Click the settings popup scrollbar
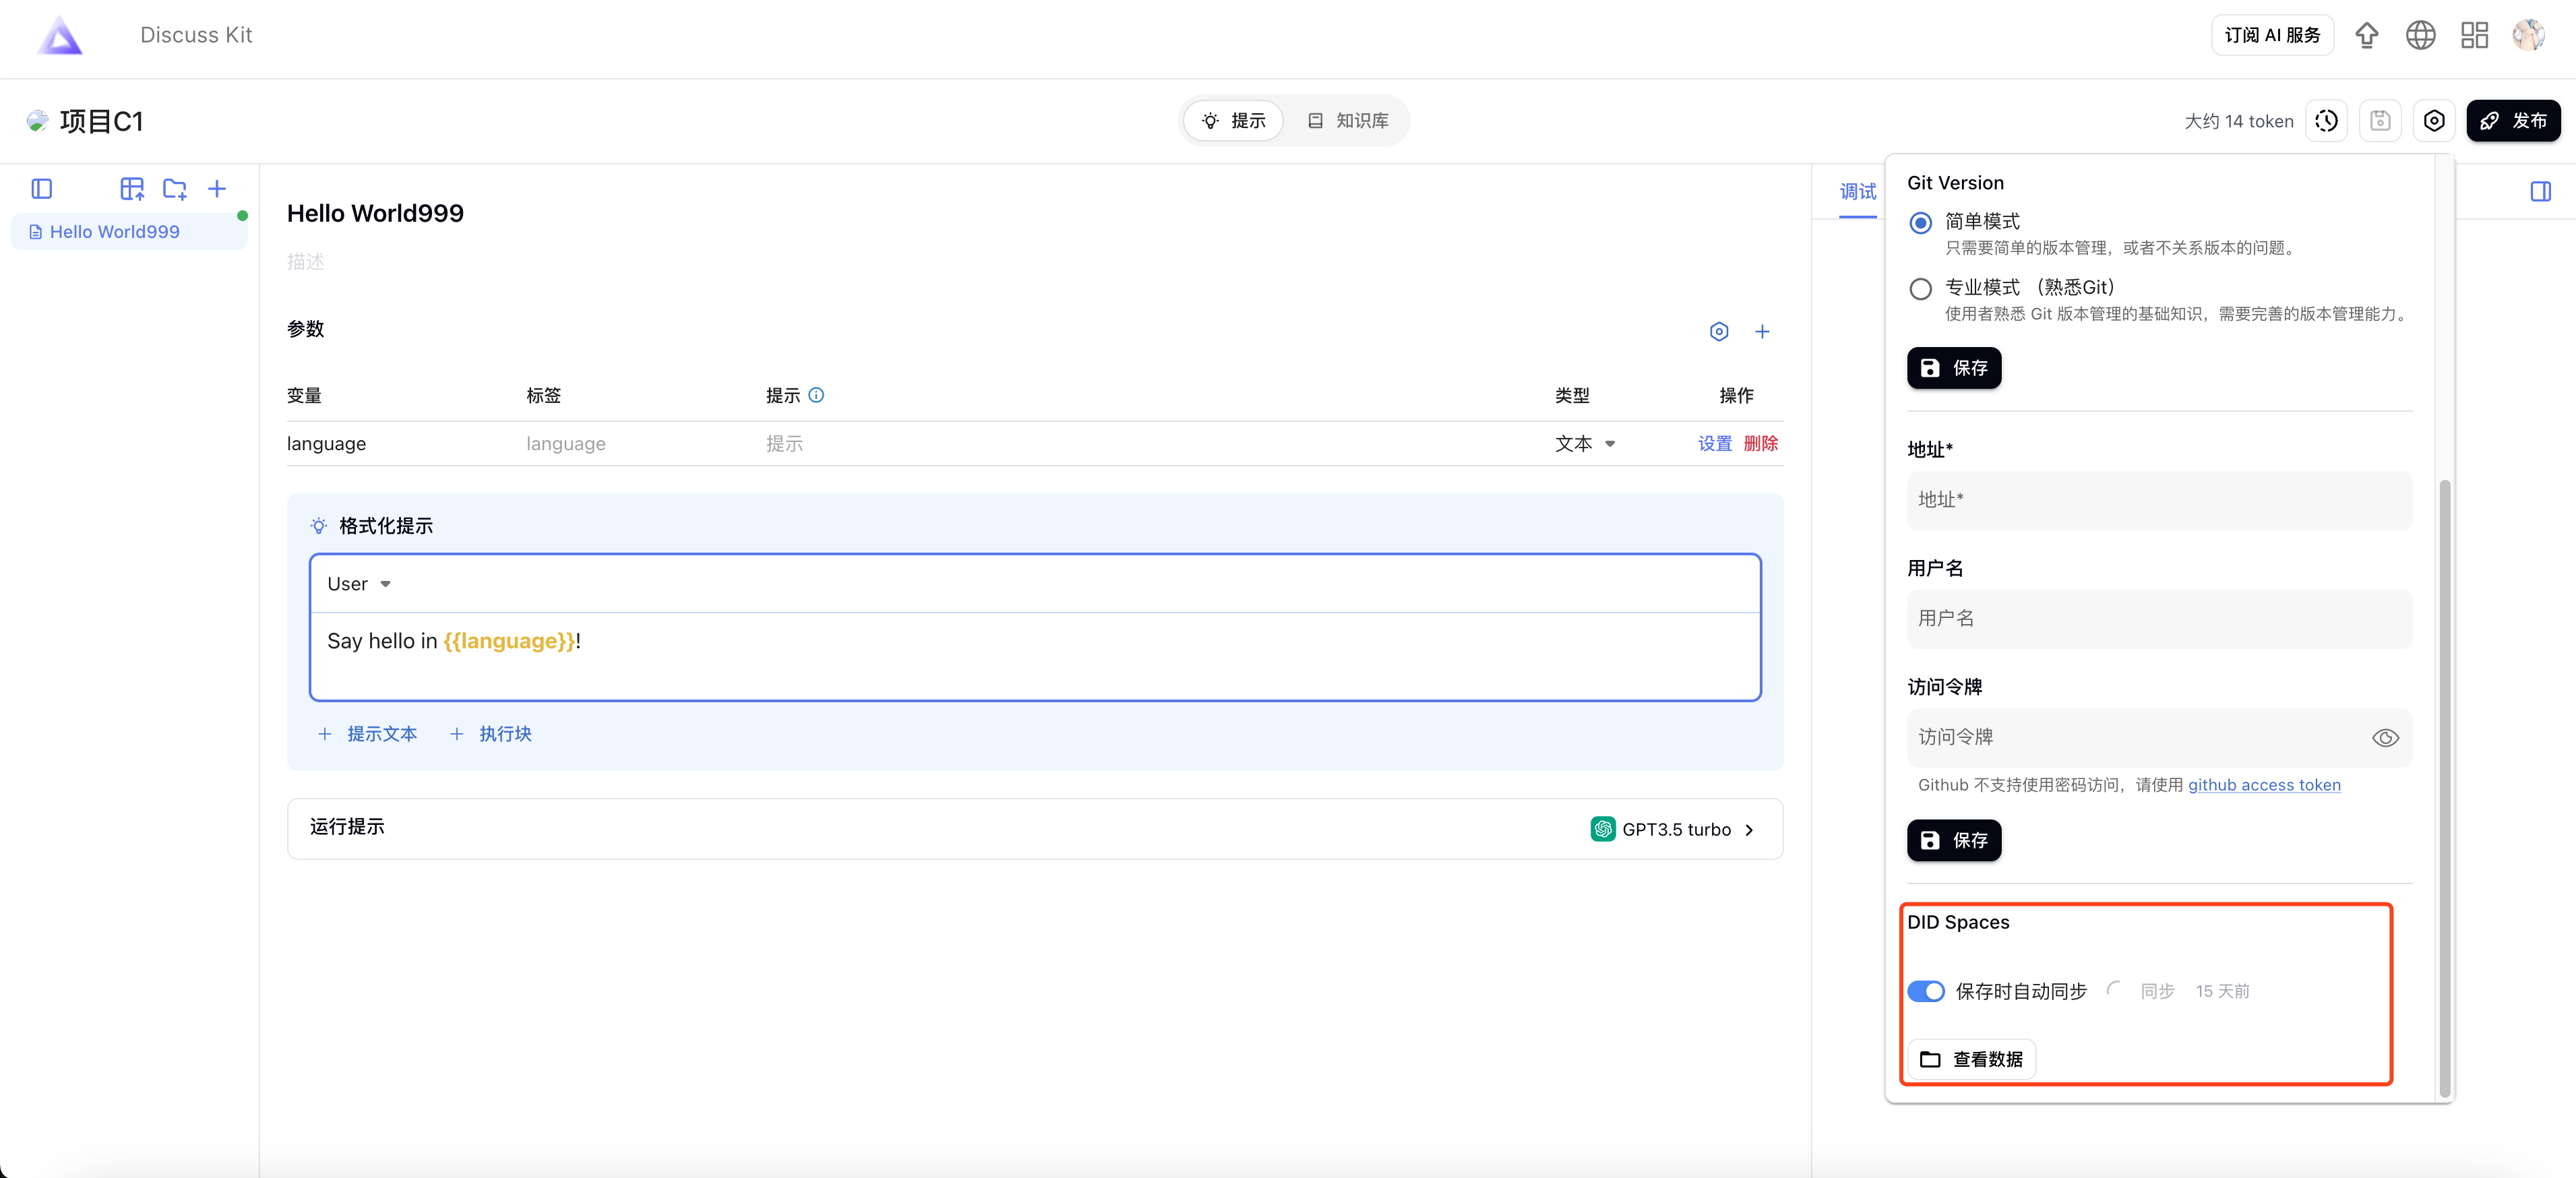Screen dimensions: 2576x1178 coord(2444,787)
